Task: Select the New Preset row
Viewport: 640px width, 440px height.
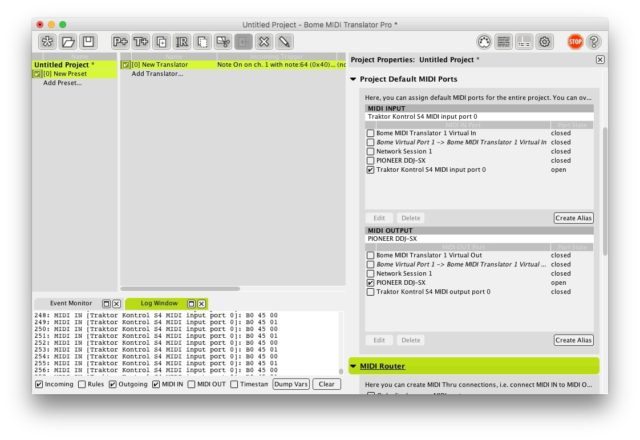Action: 74,74
